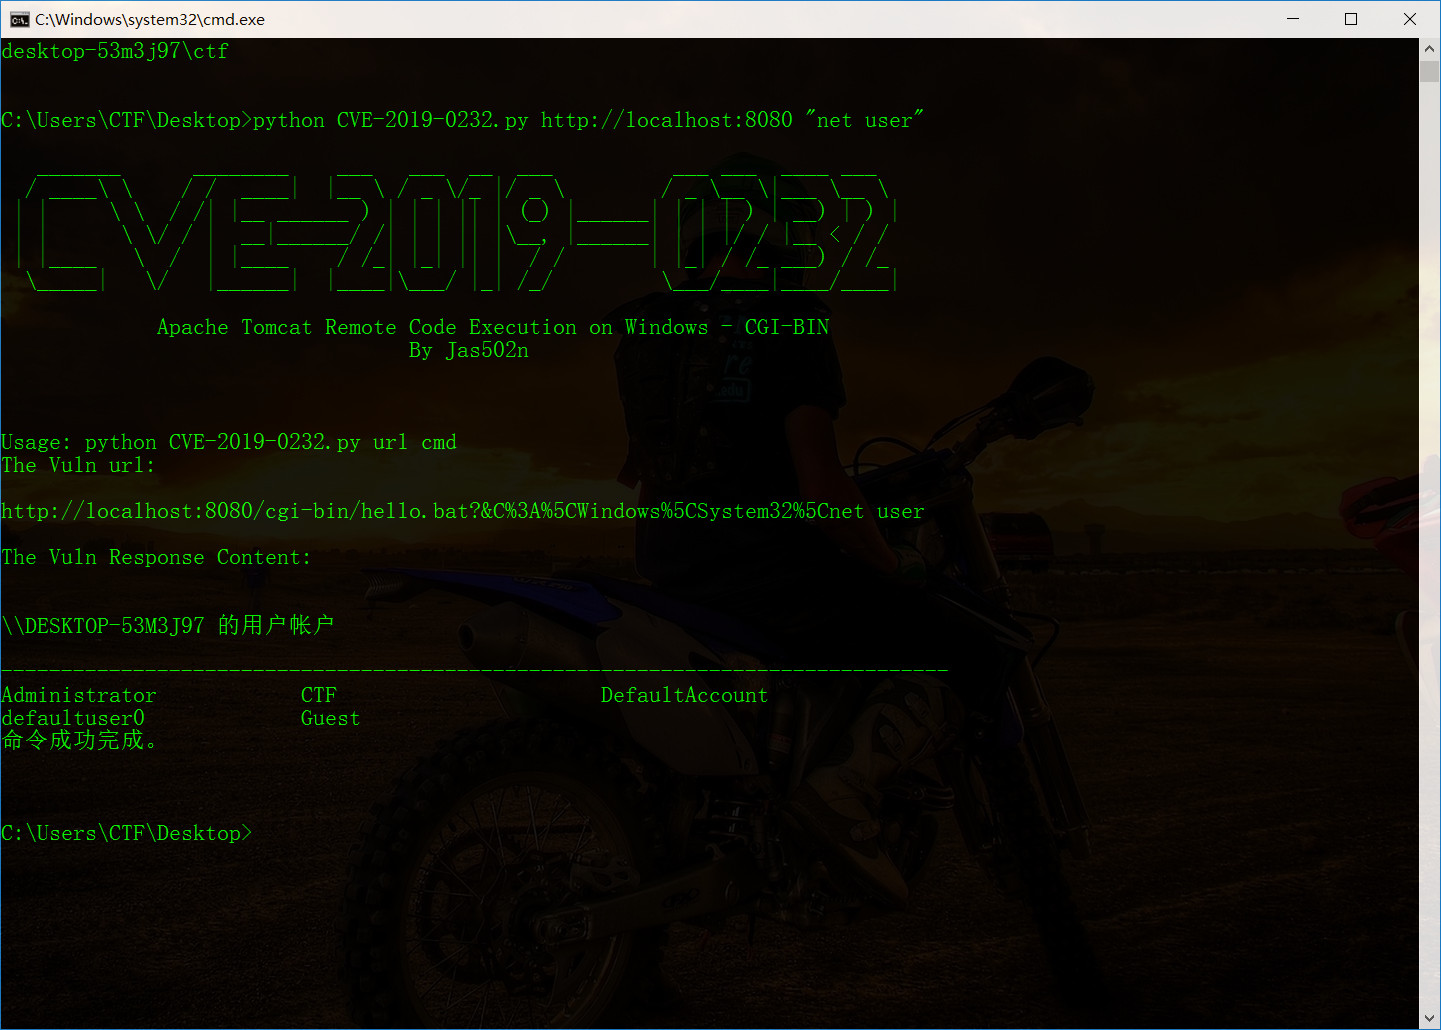The height and width of the screenshot is (1030, 1441).
Task: Click the 'http://localhost:8080/cgi-bin/hello.bat' URL line
Action: pyautogui.click(x=463, y=511)
